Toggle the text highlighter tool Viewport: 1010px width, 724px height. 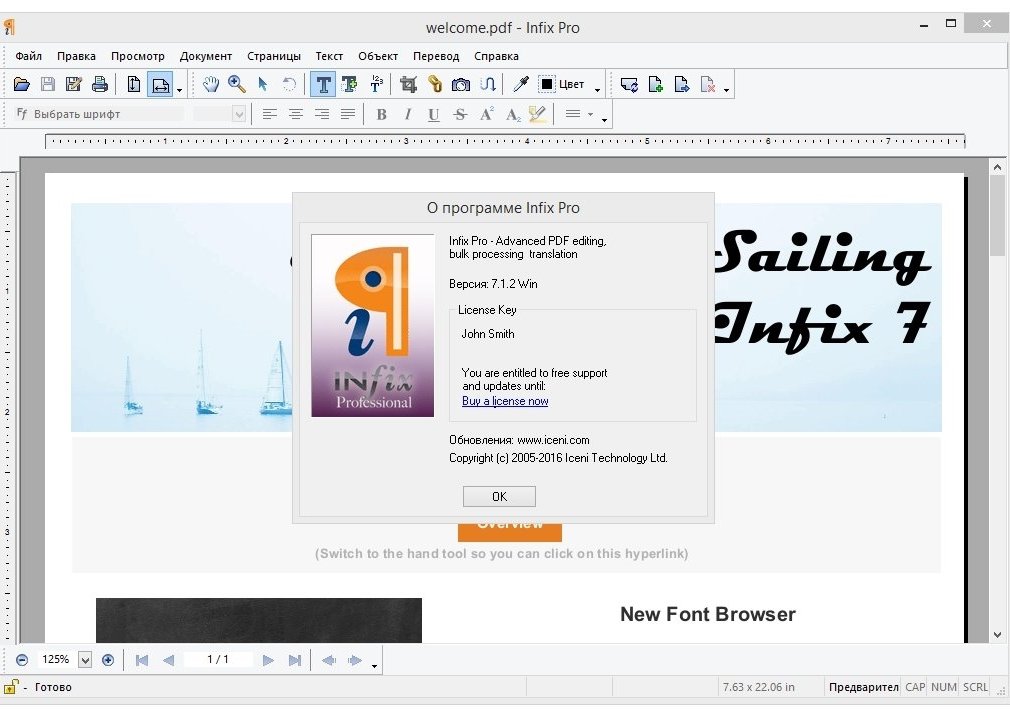[x=537, y=115]
